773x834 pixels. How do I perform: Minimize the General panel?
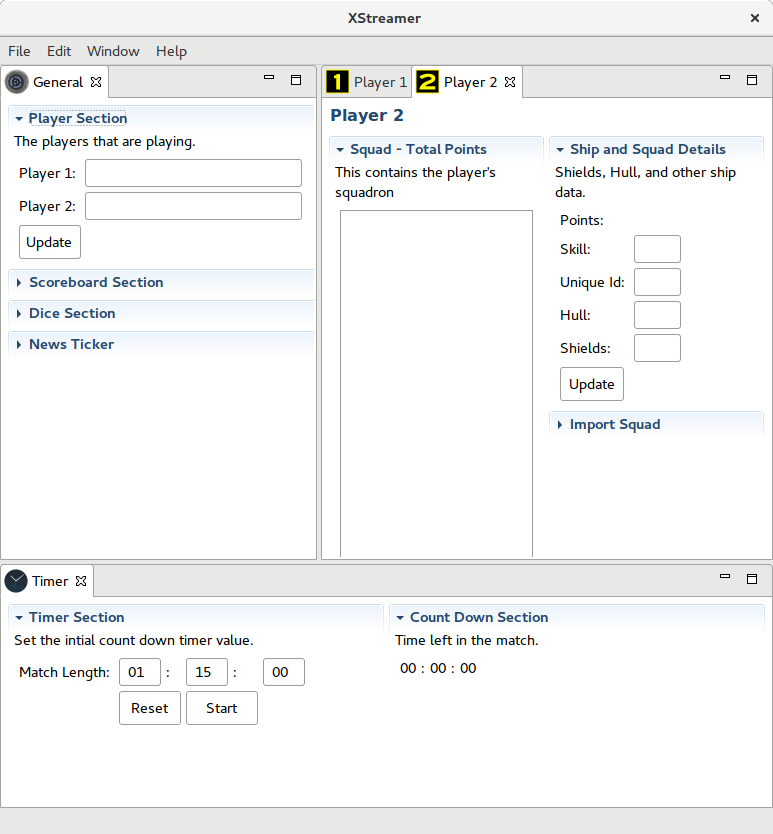(x=269, y=78)
